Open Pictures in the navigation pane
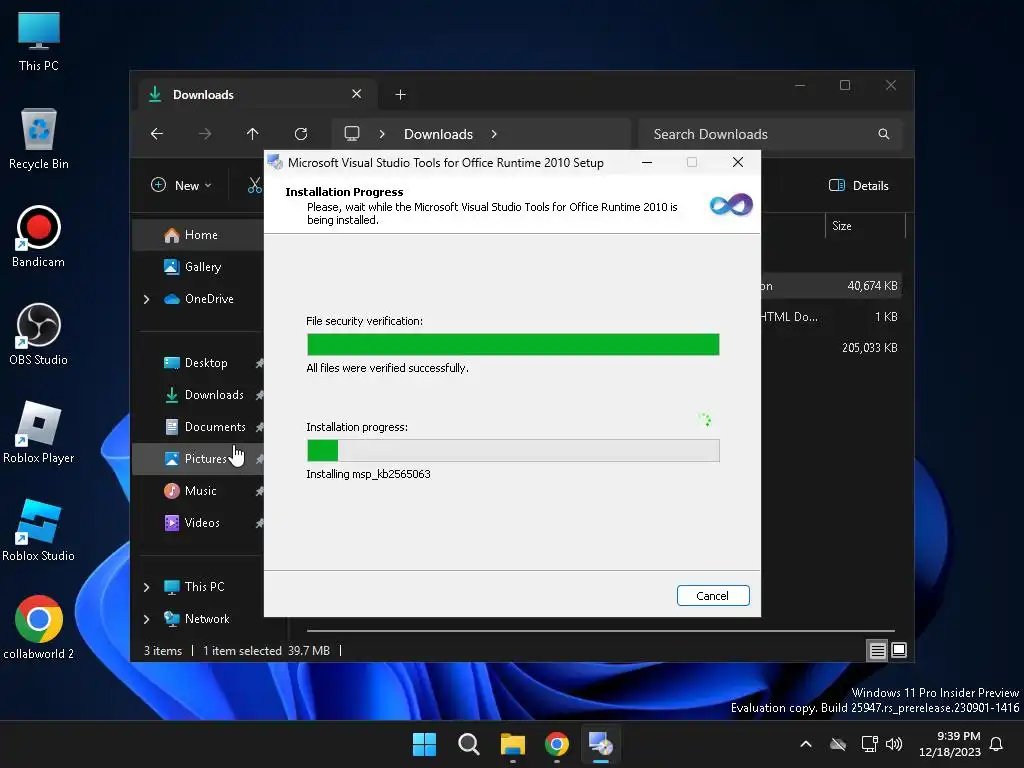Screen dimensions: 1024x768 199,458
